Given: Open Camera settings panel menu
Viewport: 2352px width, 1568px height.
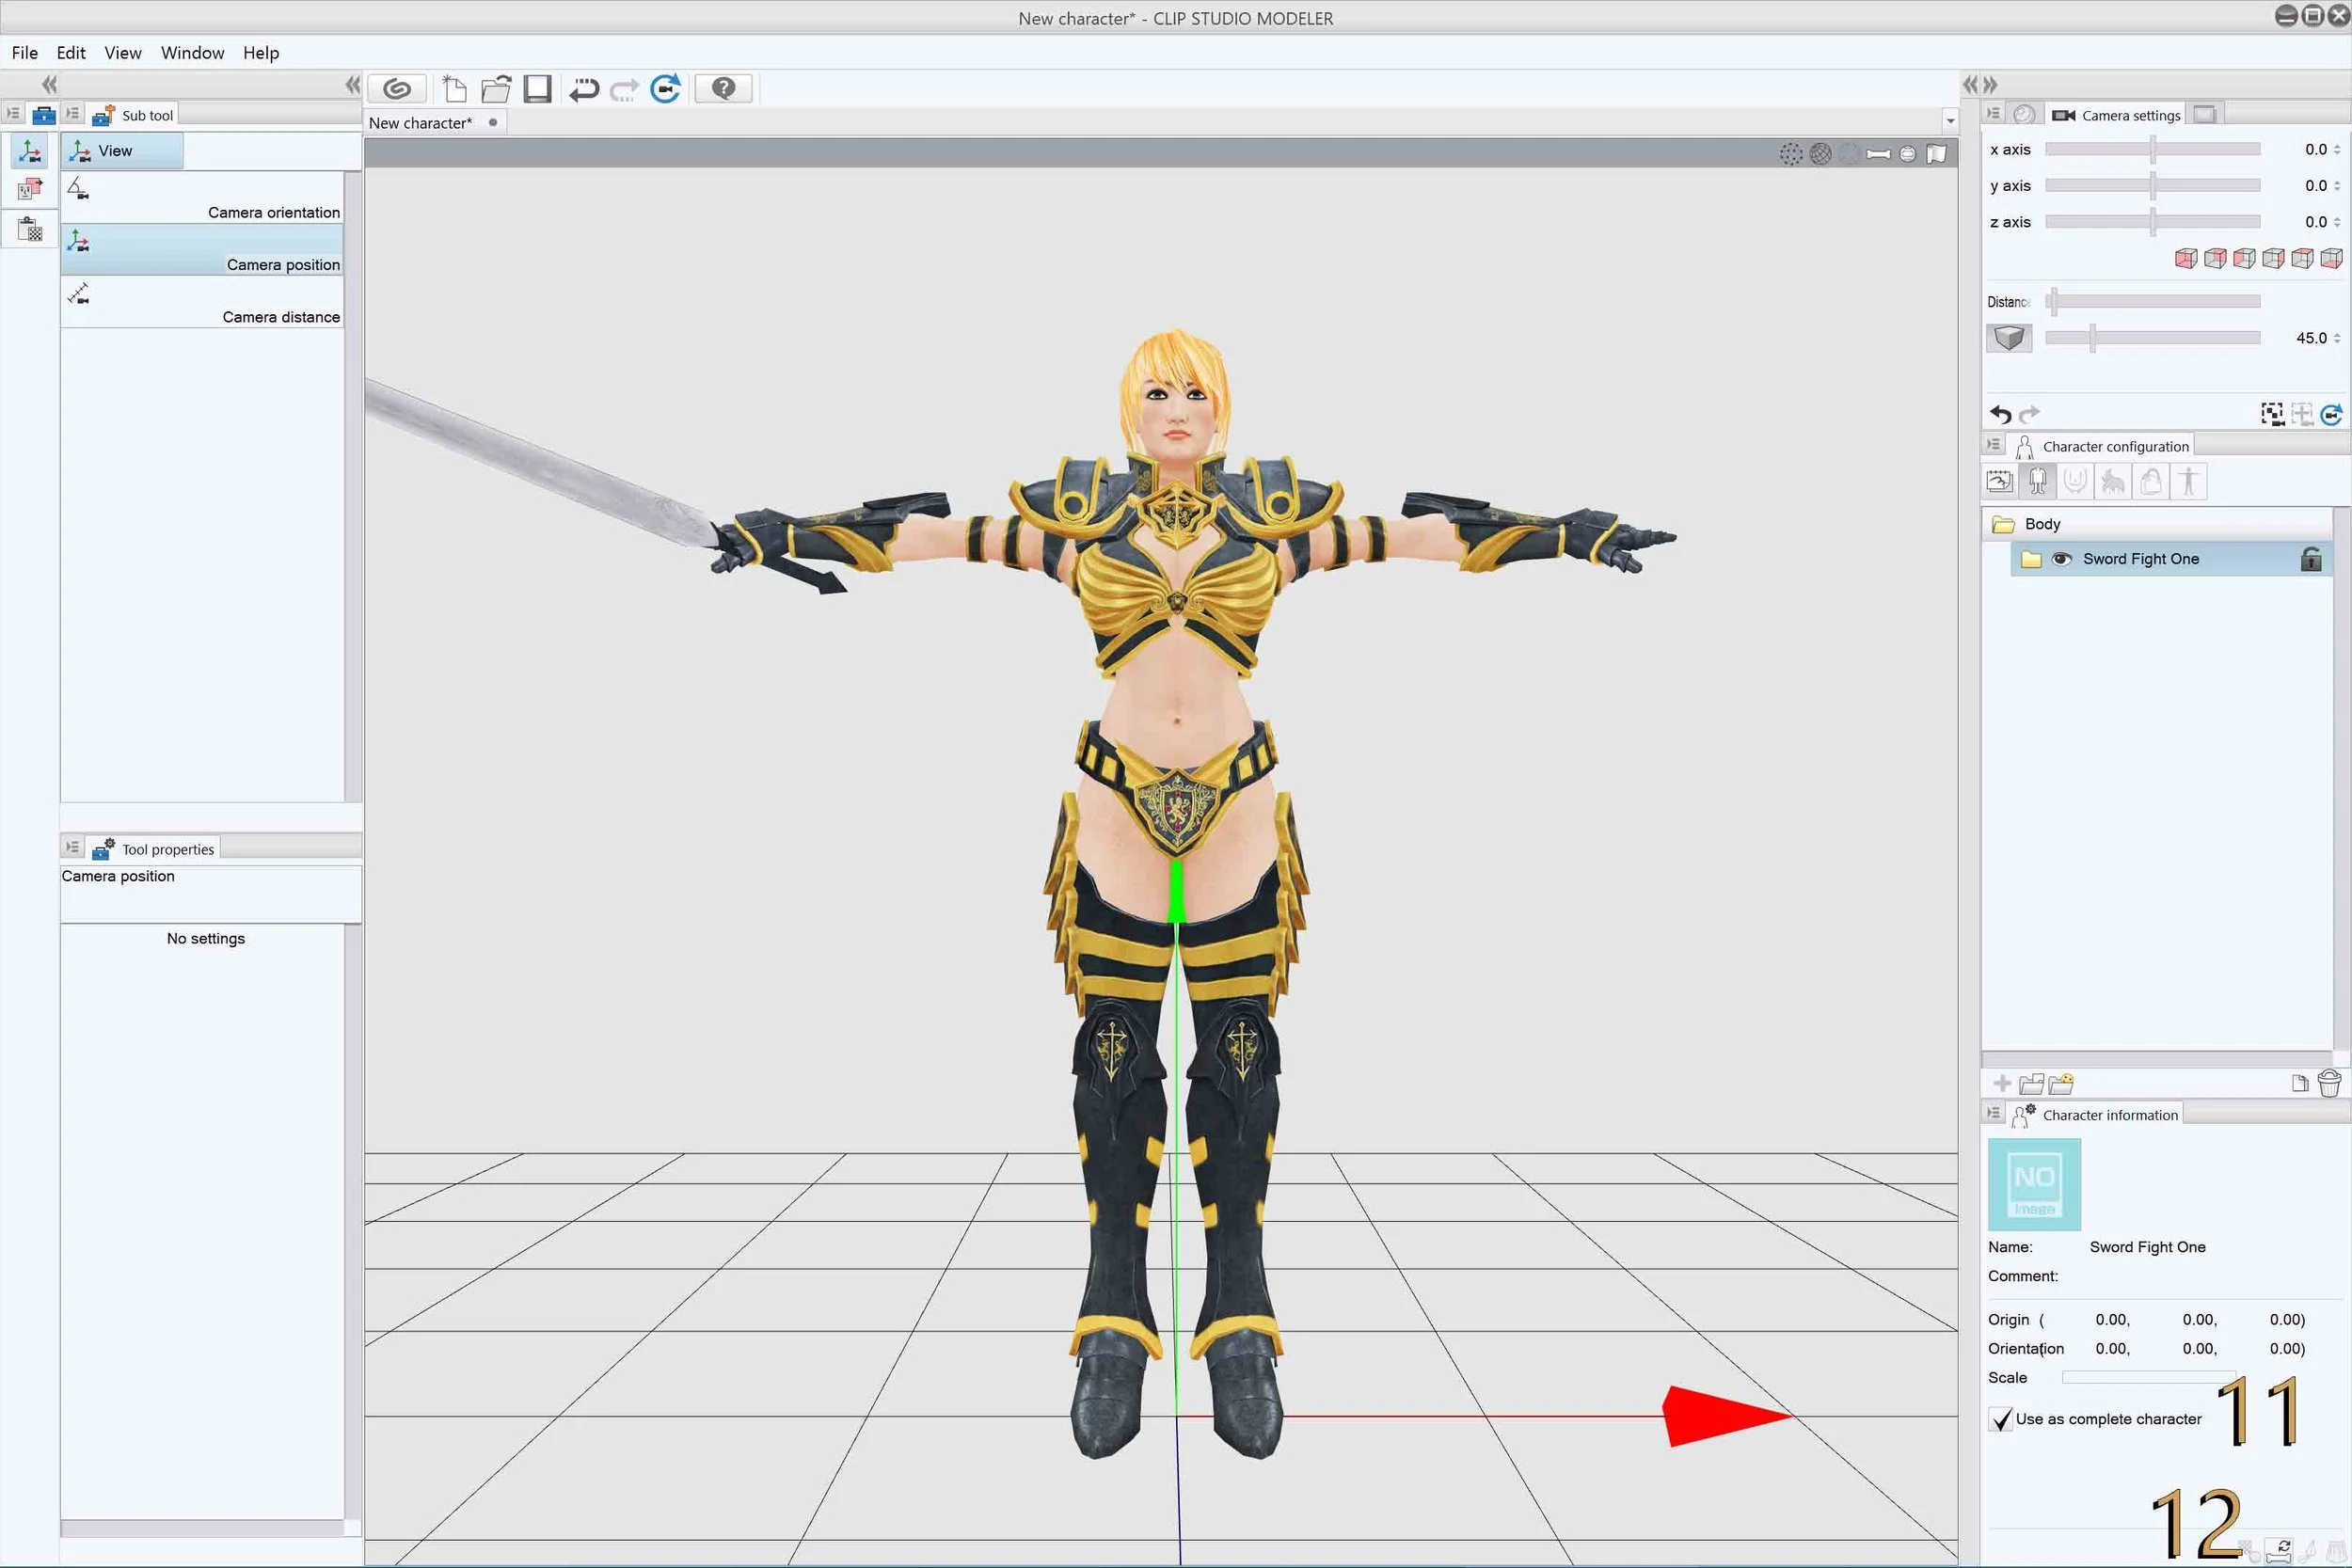Looking at the screenshot, I should [x=1993, y=114].
